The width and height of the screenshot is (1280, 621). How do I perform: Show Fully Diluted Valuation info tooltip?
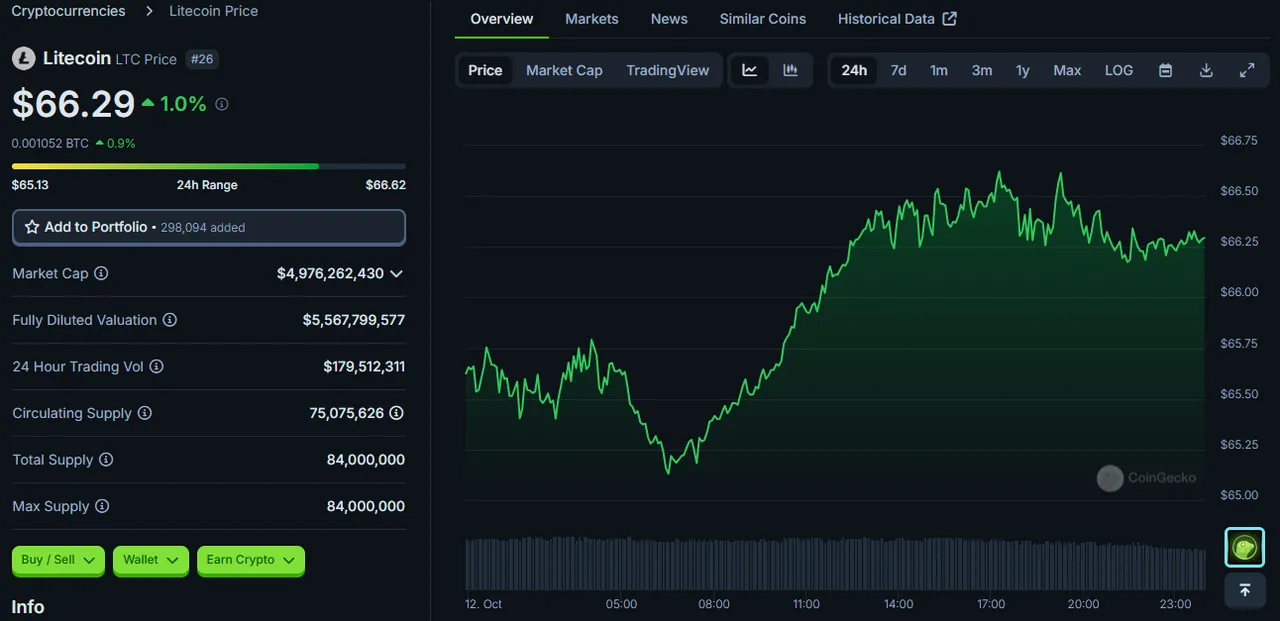coord(170,320)
